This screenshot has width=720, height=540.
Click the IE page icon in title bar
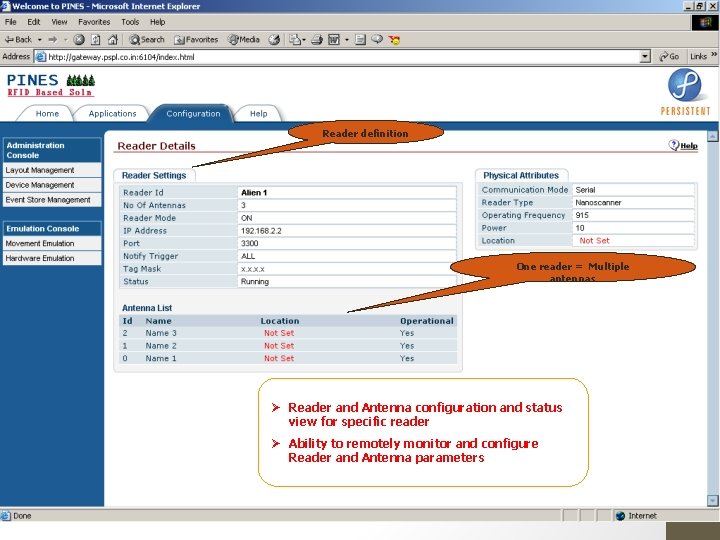pyautogui.click(x=6, y=6)
